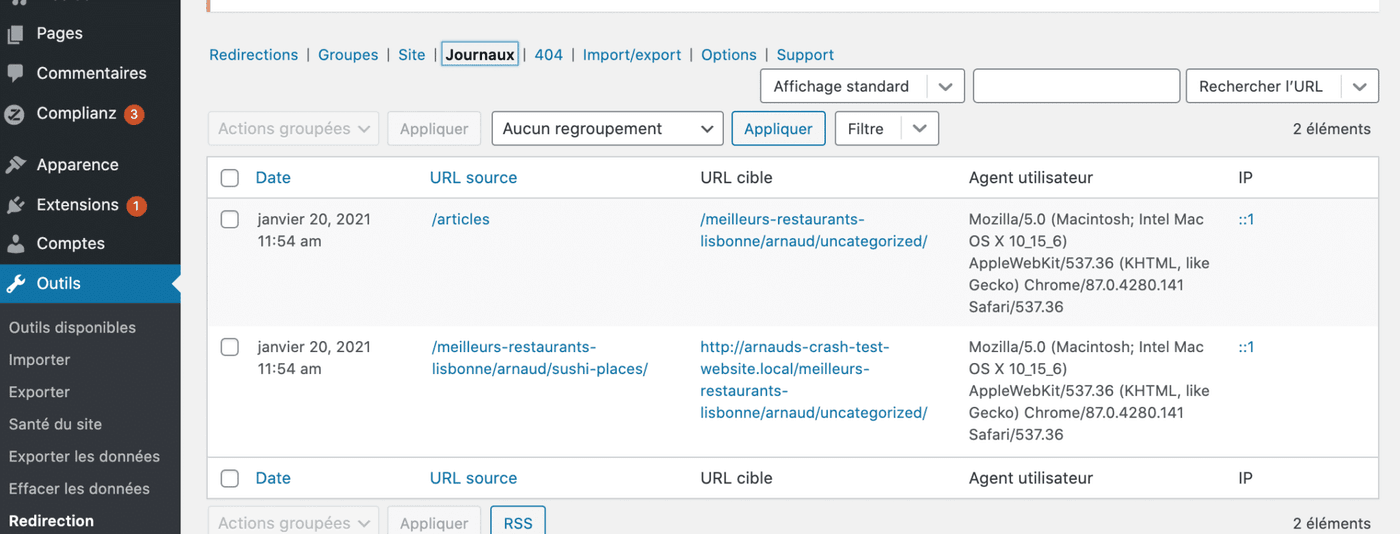
Task: Switch to the Redirections tab
Action: (x=253, y=55)
